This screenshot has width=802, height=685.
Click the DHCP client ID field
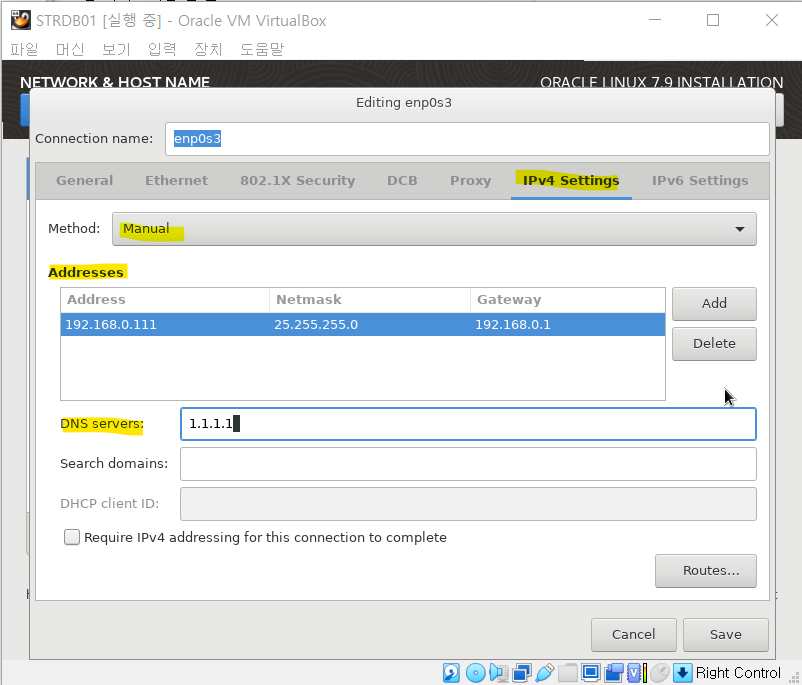(468, 504)
